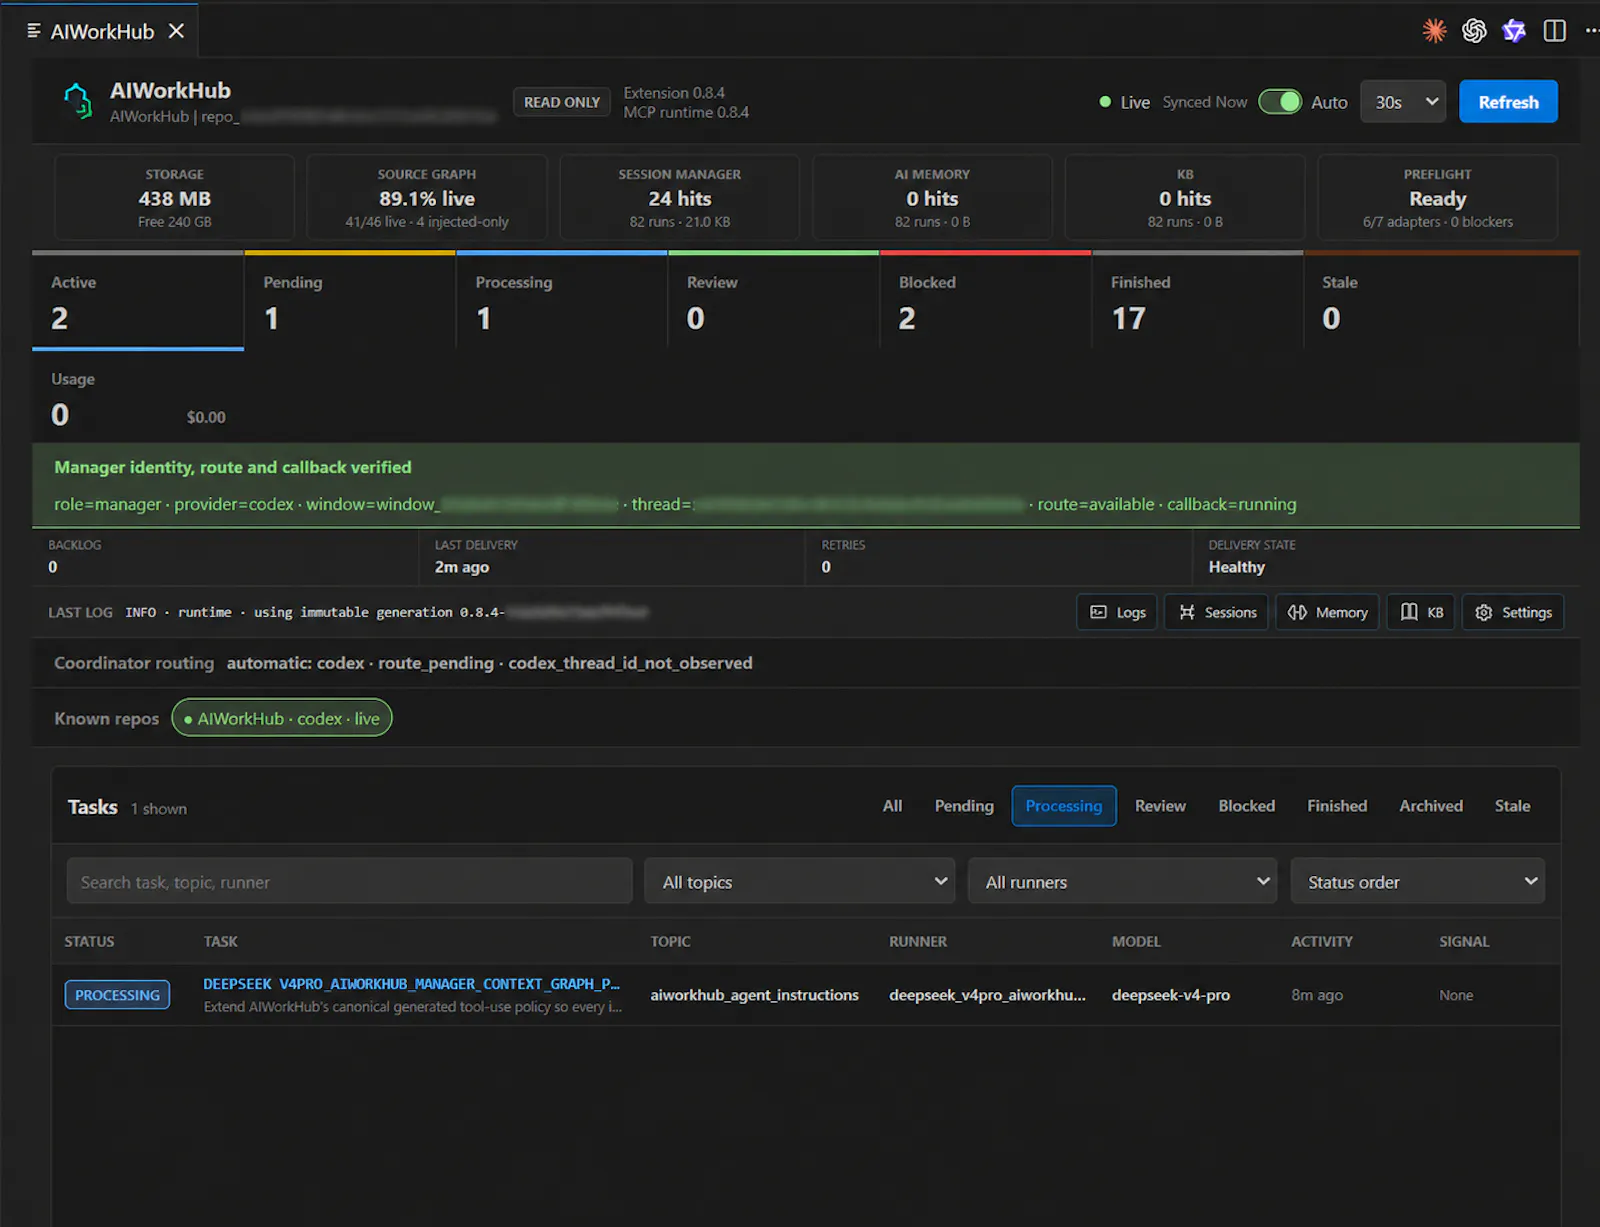
Task: Show All tasks filter
Action: [892, 806]
